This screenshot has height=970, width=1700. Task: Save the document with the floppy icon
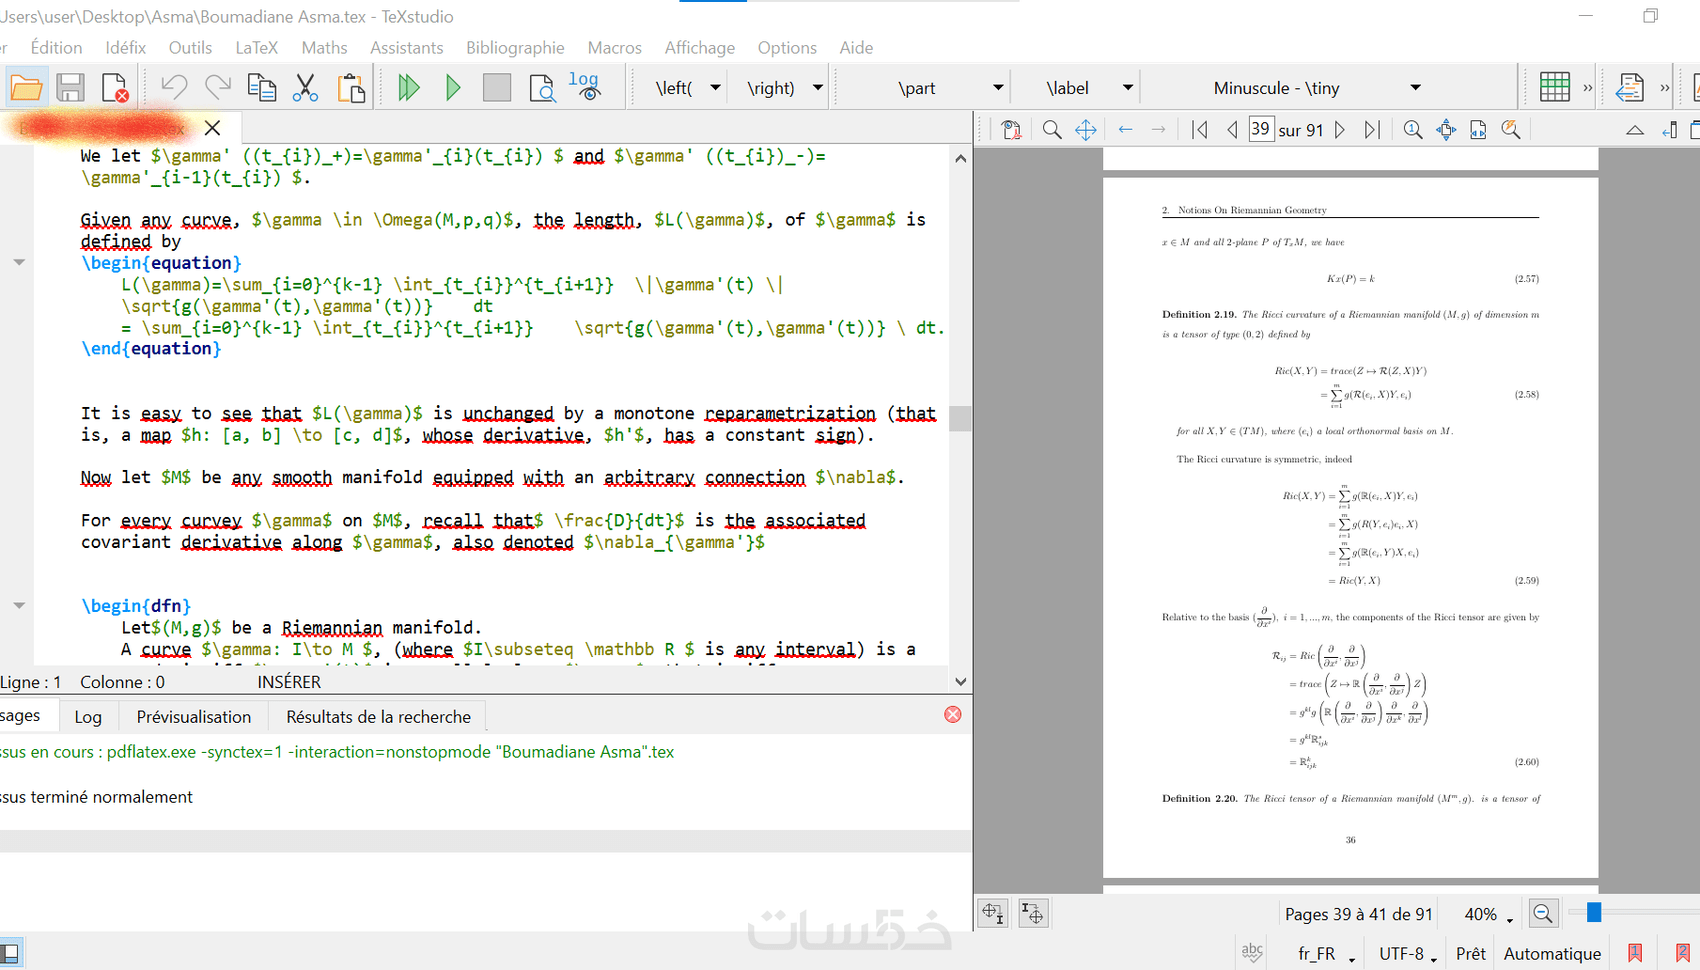pos(70,88)
